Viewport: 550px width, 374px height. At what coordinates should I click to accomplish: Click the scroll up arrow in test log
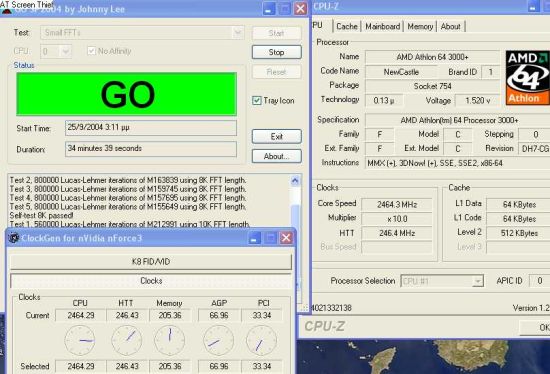coord(295,181)
